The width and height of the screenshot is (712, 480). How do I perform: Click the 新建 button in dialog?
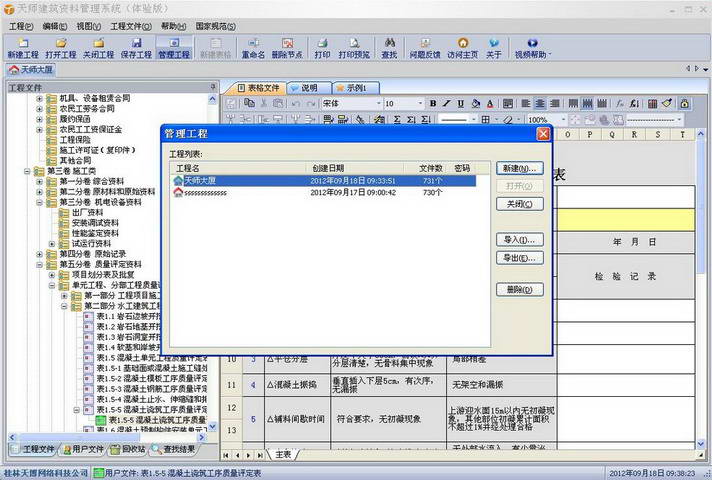click(519, 168)
